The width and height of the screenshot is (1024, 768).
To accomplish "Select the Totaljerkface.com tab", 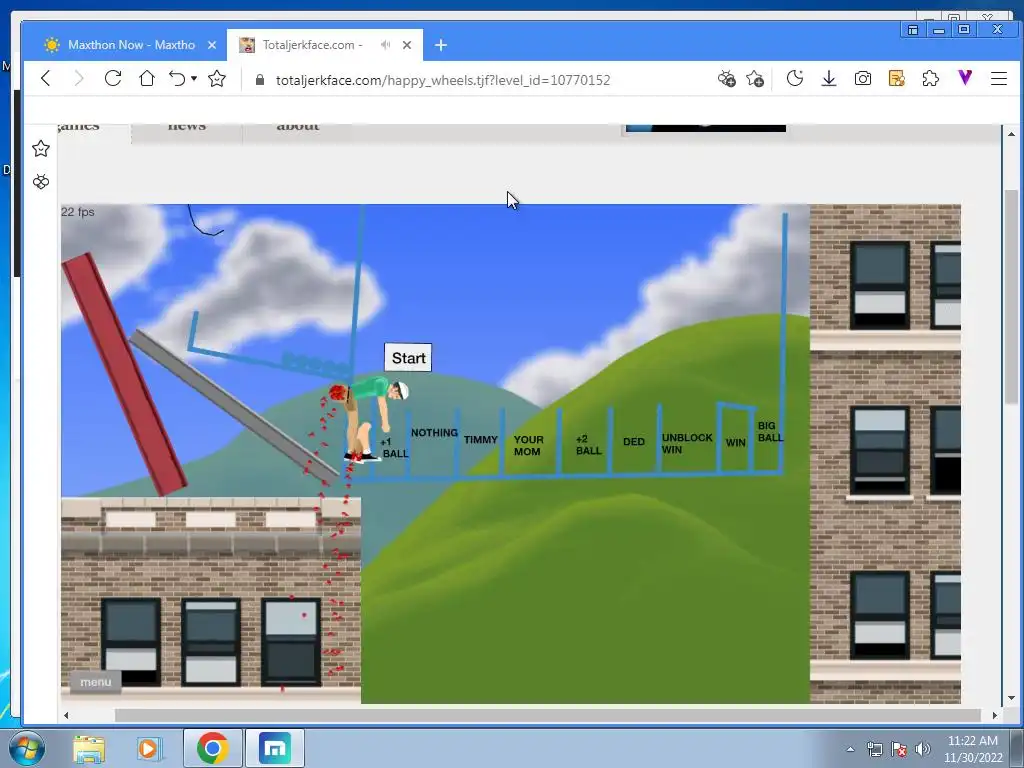I will coord(325,45).
